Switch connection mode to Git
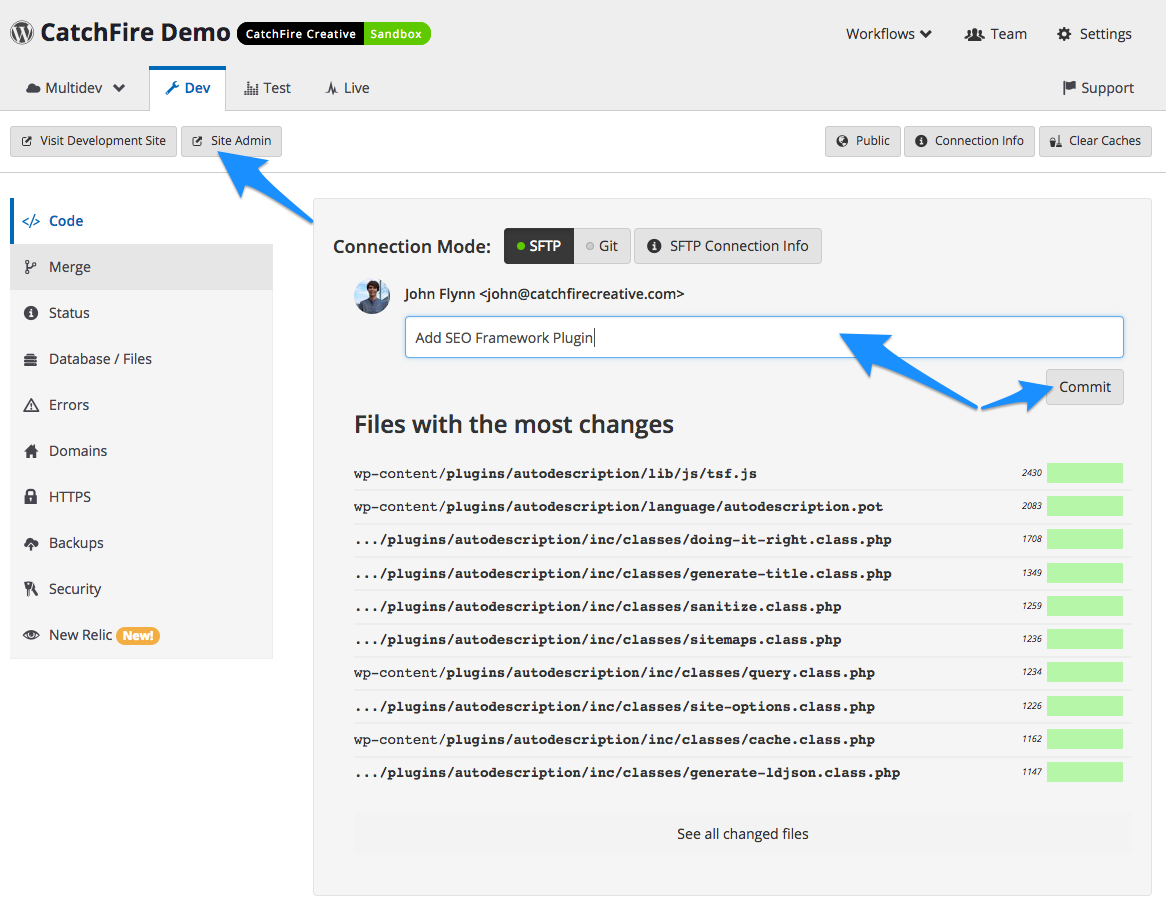This screenshot has height=904, width=1166. pyautogui.click(x=602, y=246)
